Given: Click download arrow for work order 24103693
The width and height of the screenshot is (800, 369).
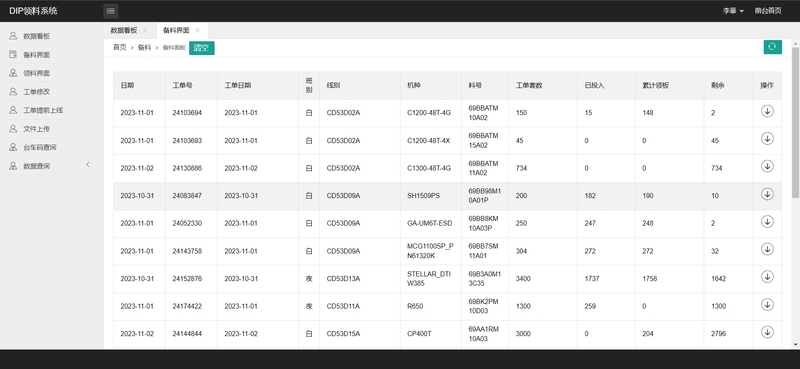Looking at the screenshot, I should 767,138.
